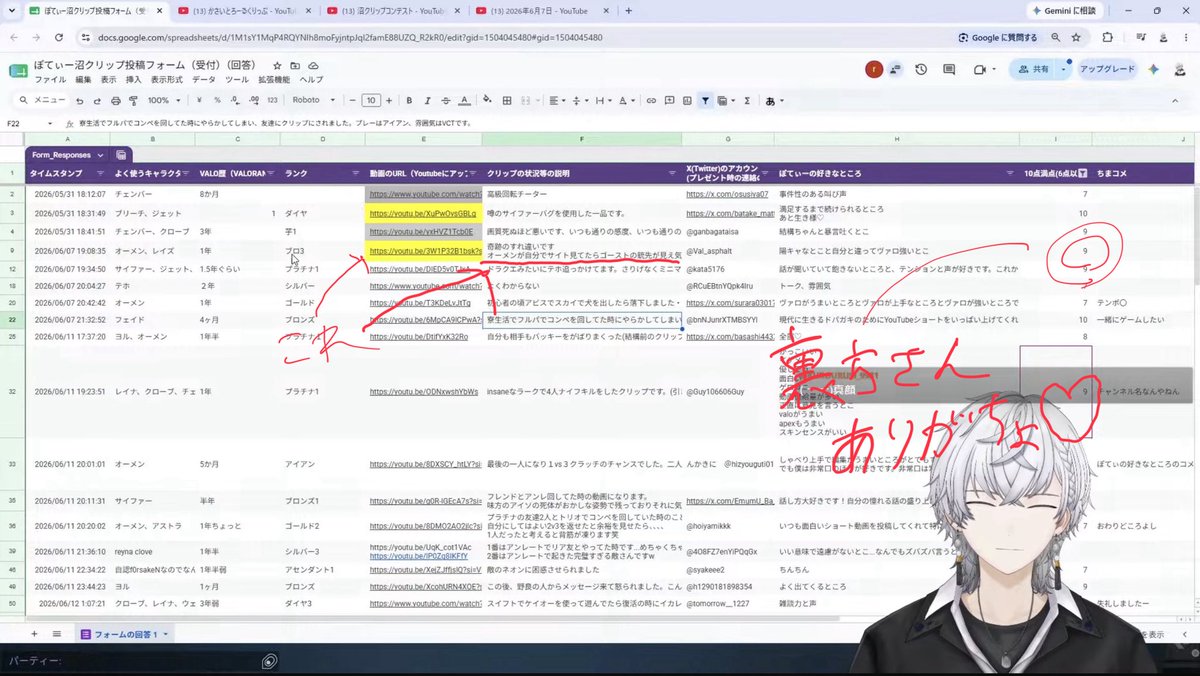The height and width of the screenshot is (676, 1200).
Task: Open the データ menu
Action: click(x=204, y=80)
